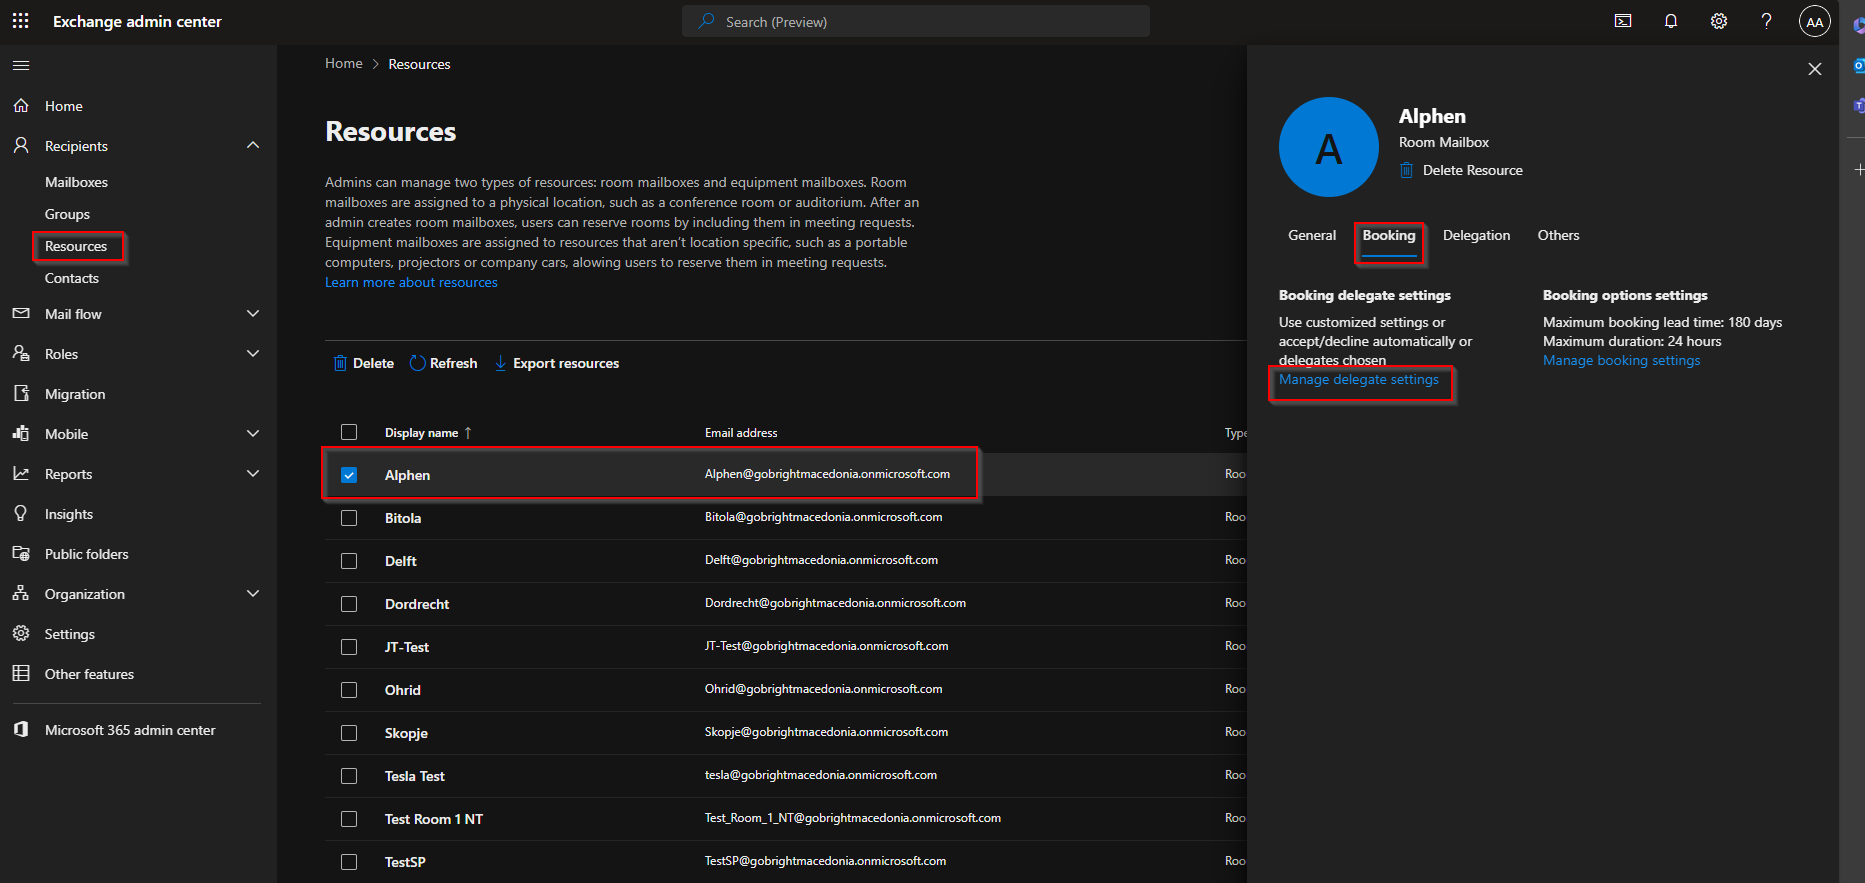The height and width of the screenshot is (883, 1865).
Task: Click the Recipients person icon
Action: (21, 145)
